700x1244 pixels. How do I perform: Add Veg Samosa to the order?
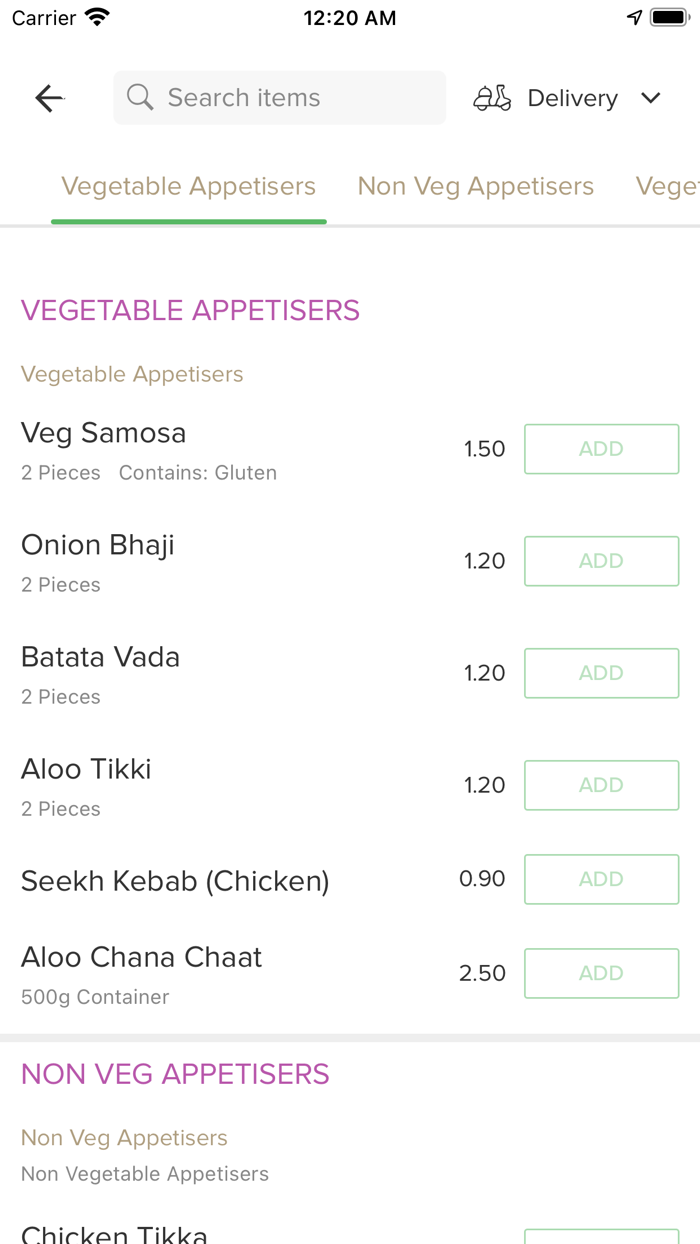coord(602,449)
